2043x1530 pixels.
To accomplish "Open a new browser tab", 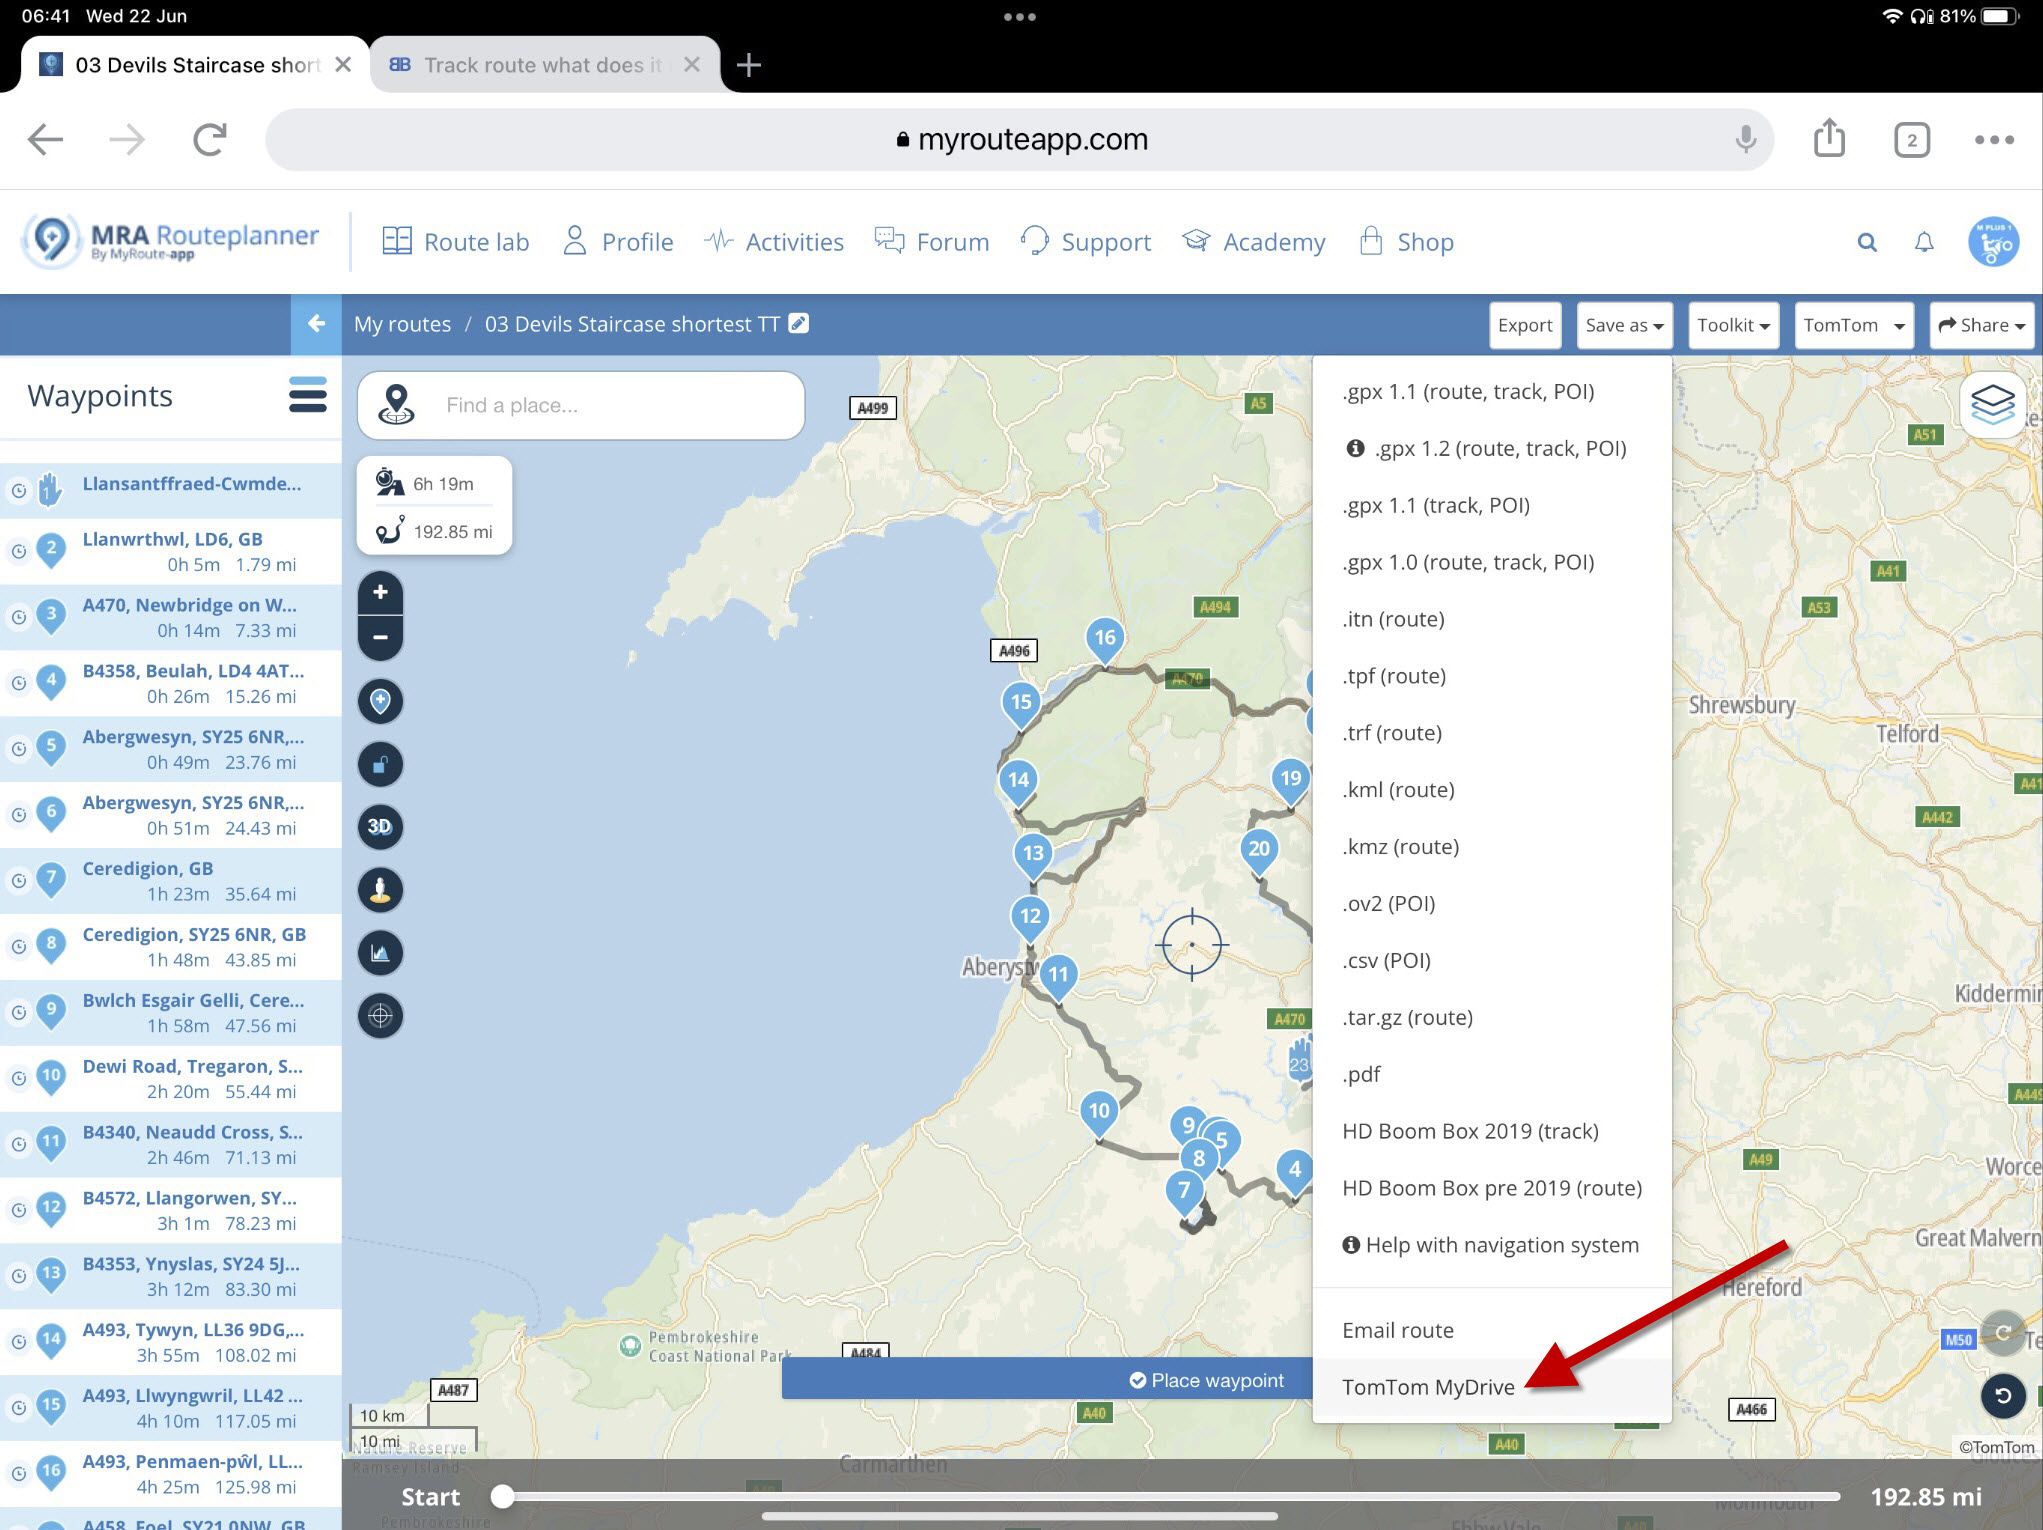I will [x=749, y=65].
